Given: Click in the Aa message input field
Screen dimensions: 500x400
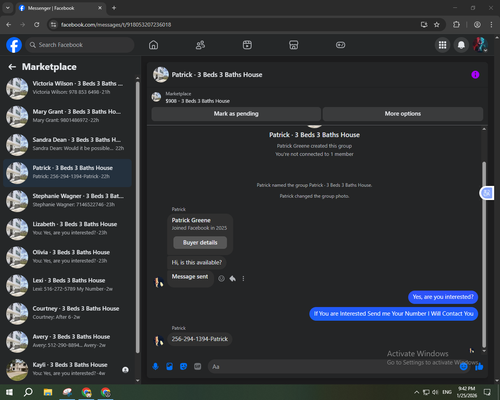Looking at the screenshot, I should point(333,367).
